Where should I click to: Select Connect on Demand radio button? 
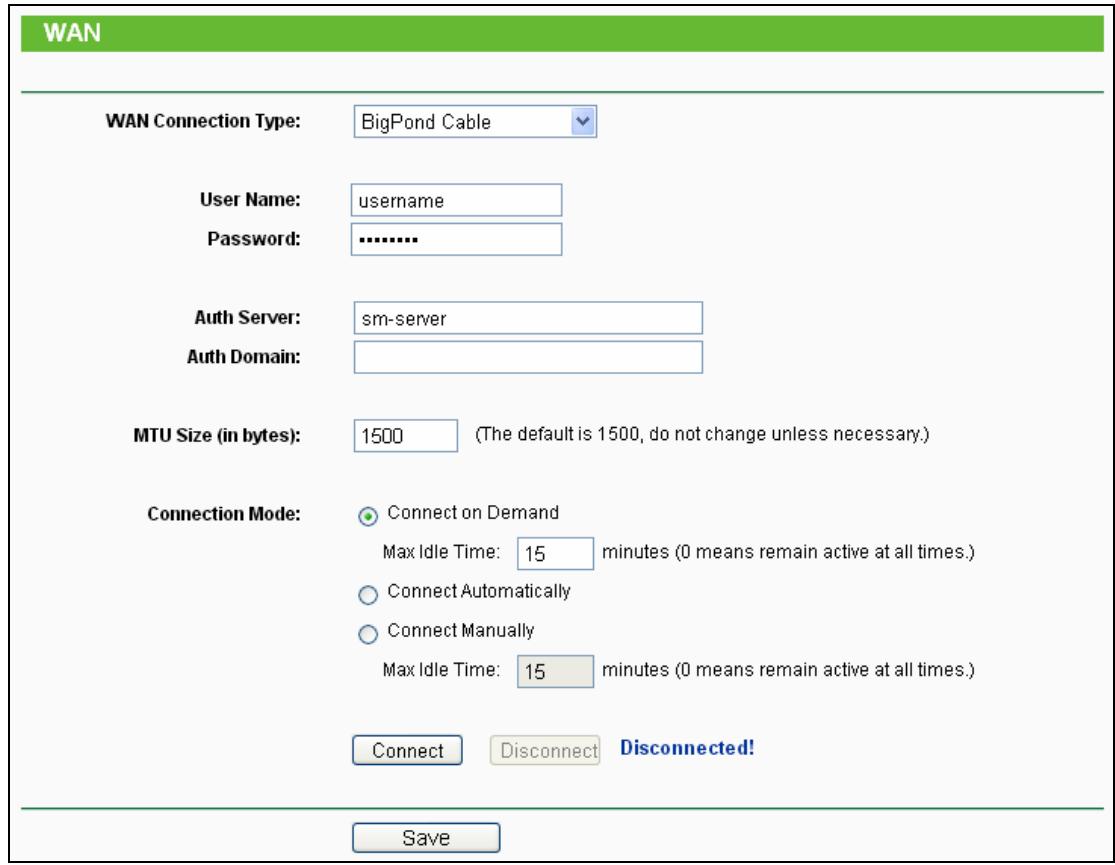click(368, 516)
